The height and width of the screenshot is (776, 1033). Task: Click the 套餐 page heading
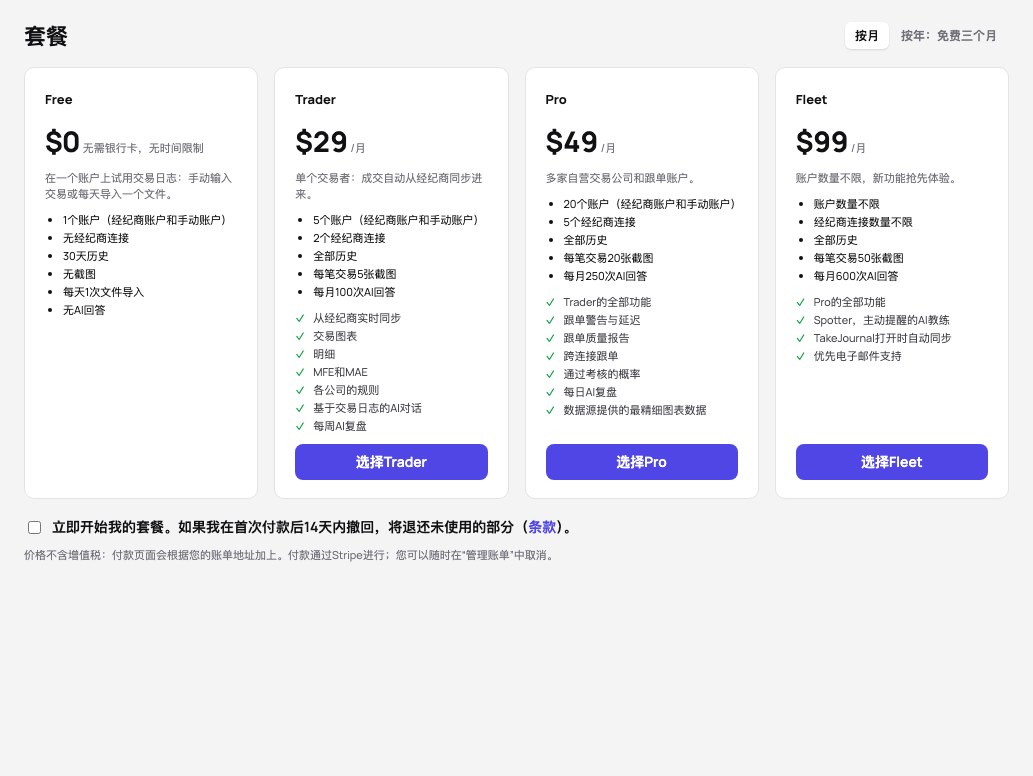(46, 36)
